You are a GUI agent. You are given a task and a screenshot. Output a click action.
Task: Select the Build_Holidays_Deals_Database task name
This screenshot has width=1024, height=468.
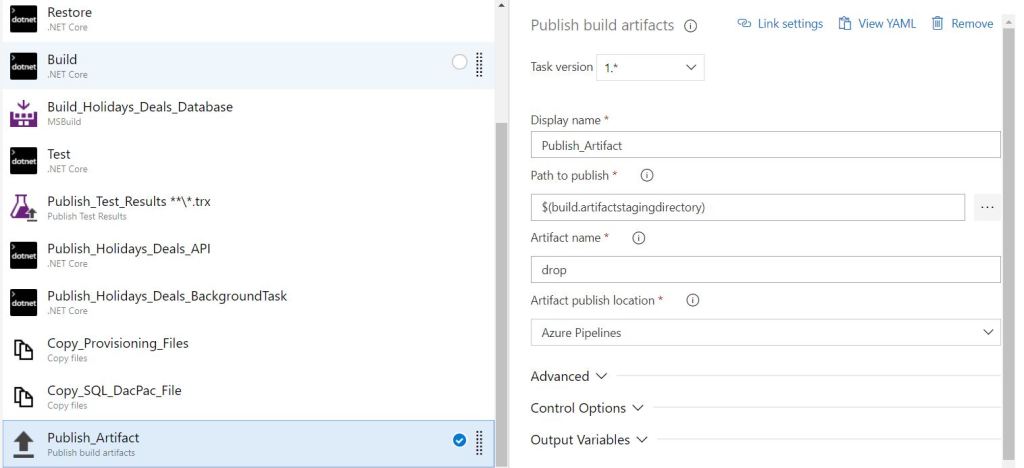[x=140, y=106]
